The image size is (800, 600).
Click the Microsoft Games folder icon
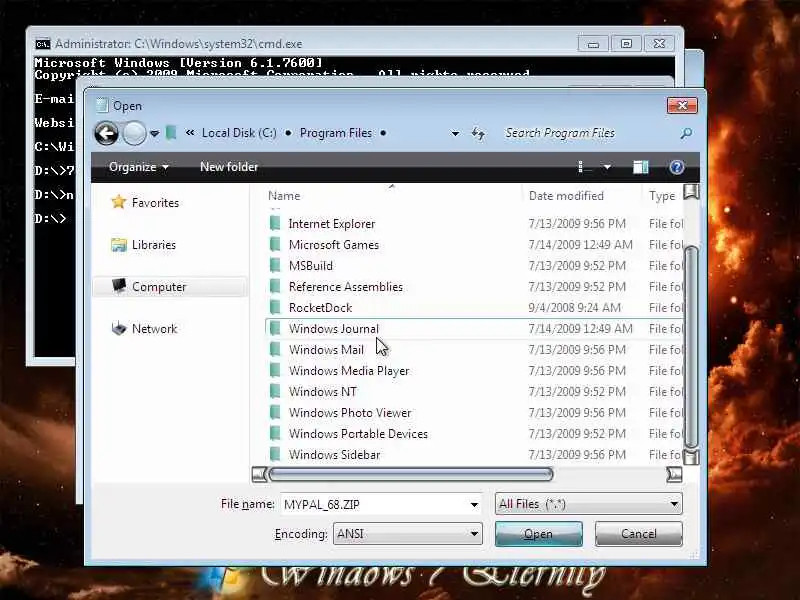[x=275, y=244]
